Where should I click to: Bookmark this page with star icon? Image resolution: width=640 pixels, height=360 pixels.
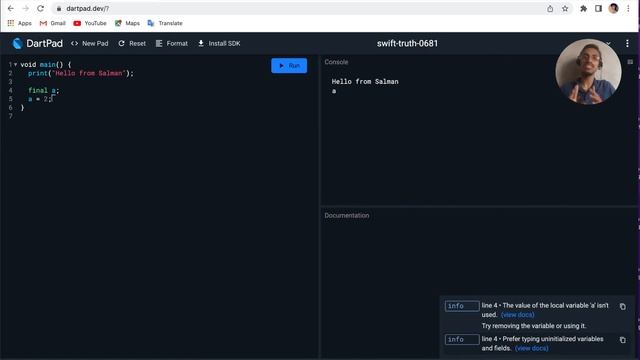(565, 9)
